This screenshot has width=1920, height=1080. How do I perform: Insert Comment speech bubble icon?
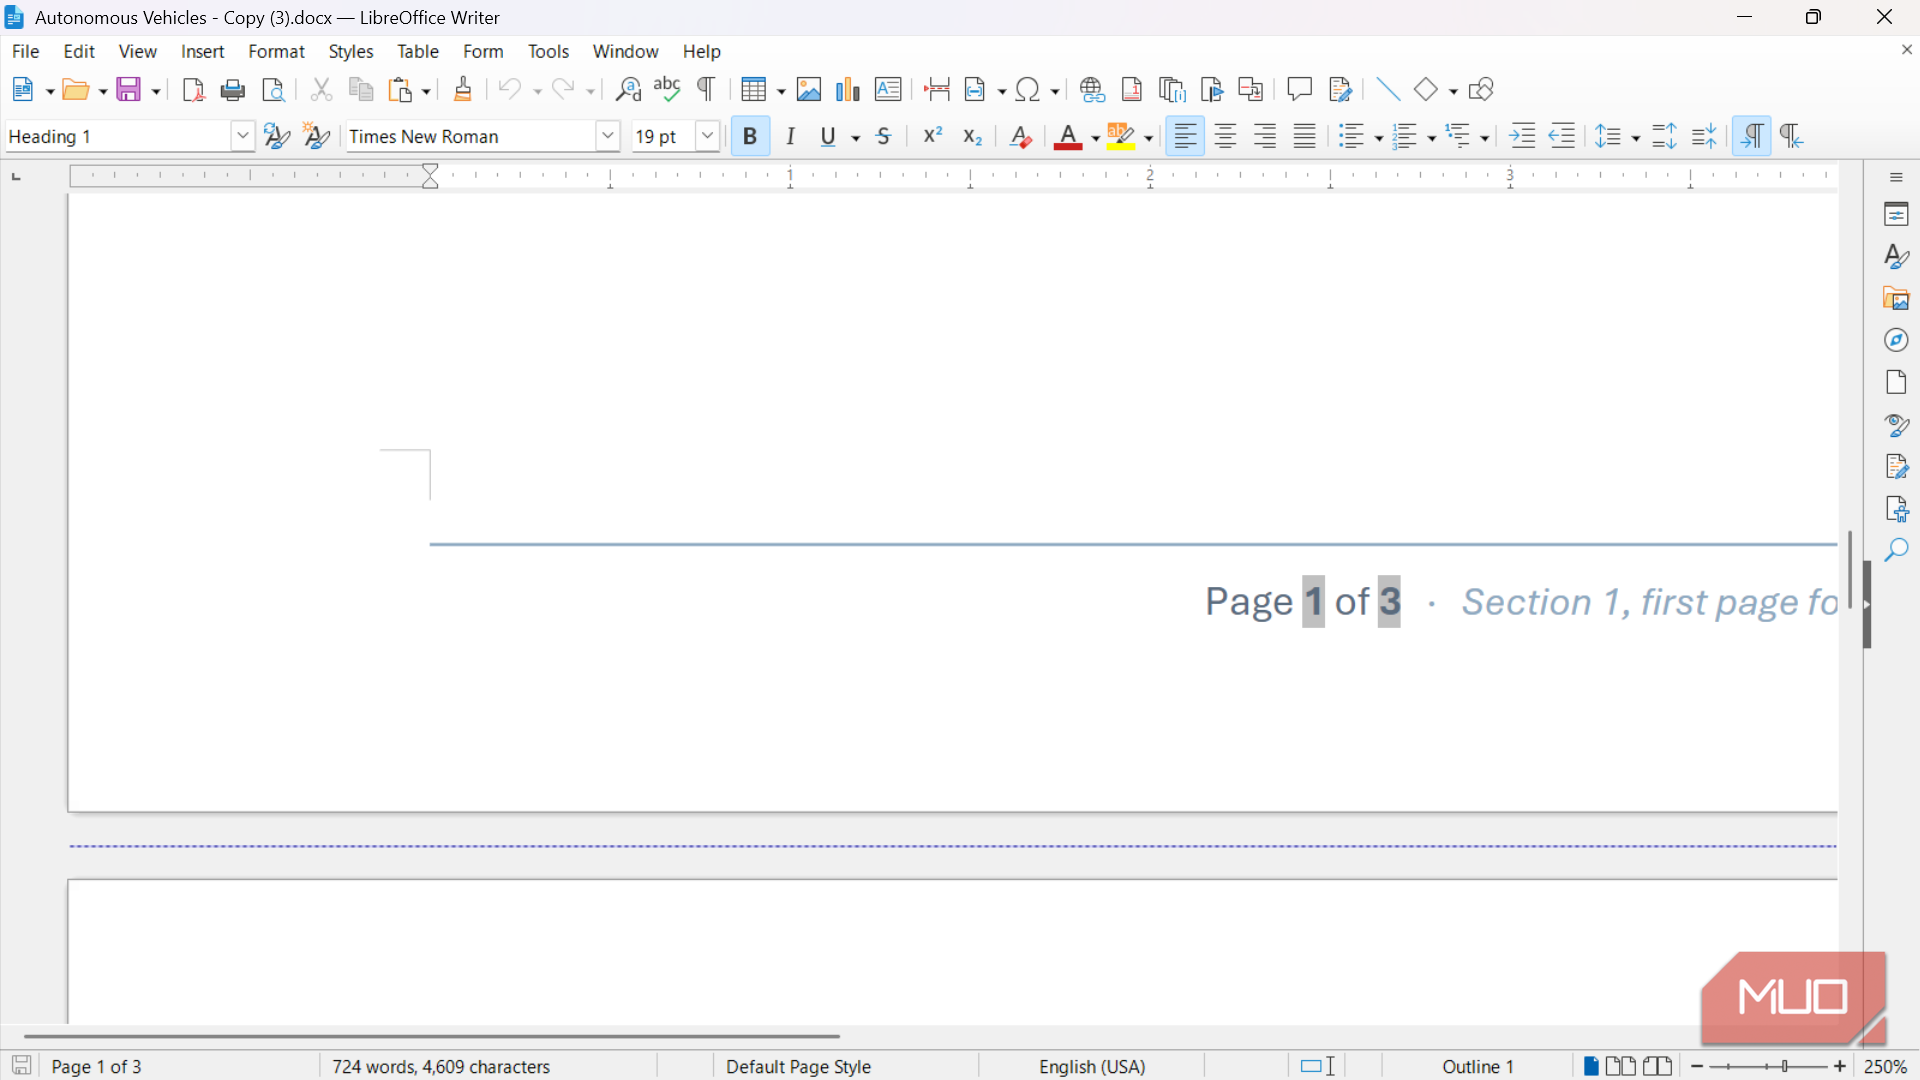pos(1300,90)
